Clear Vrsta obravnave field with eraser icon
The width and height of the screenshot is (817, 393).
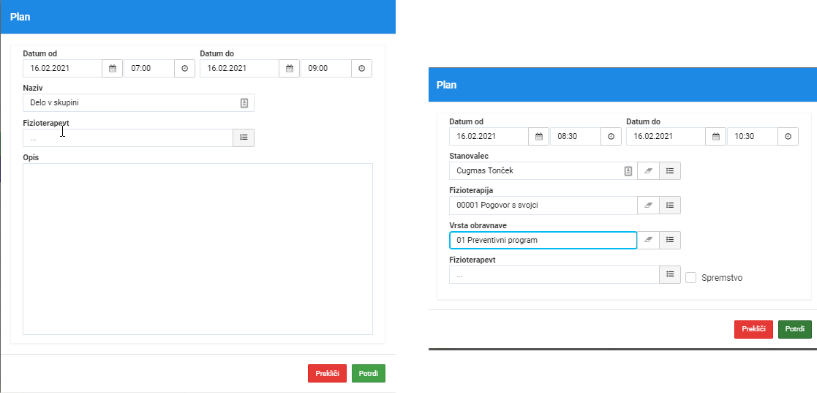point(649,240)
